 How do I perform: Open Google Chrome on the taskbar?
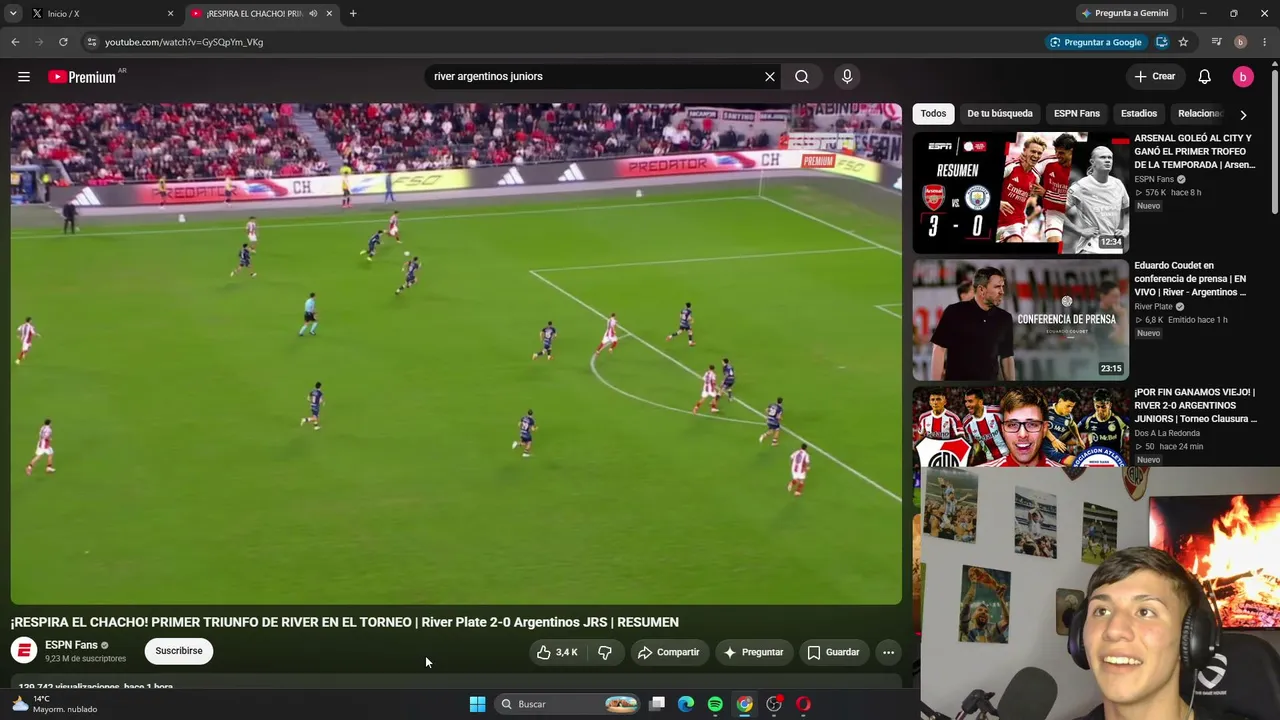745,704
